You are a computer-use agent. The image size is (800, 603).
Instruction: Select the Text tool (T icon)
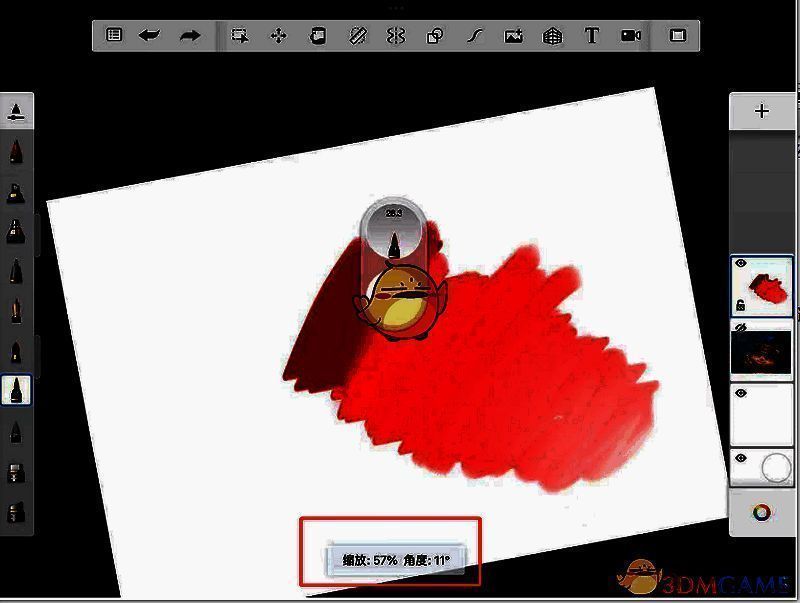coord(591,34)
